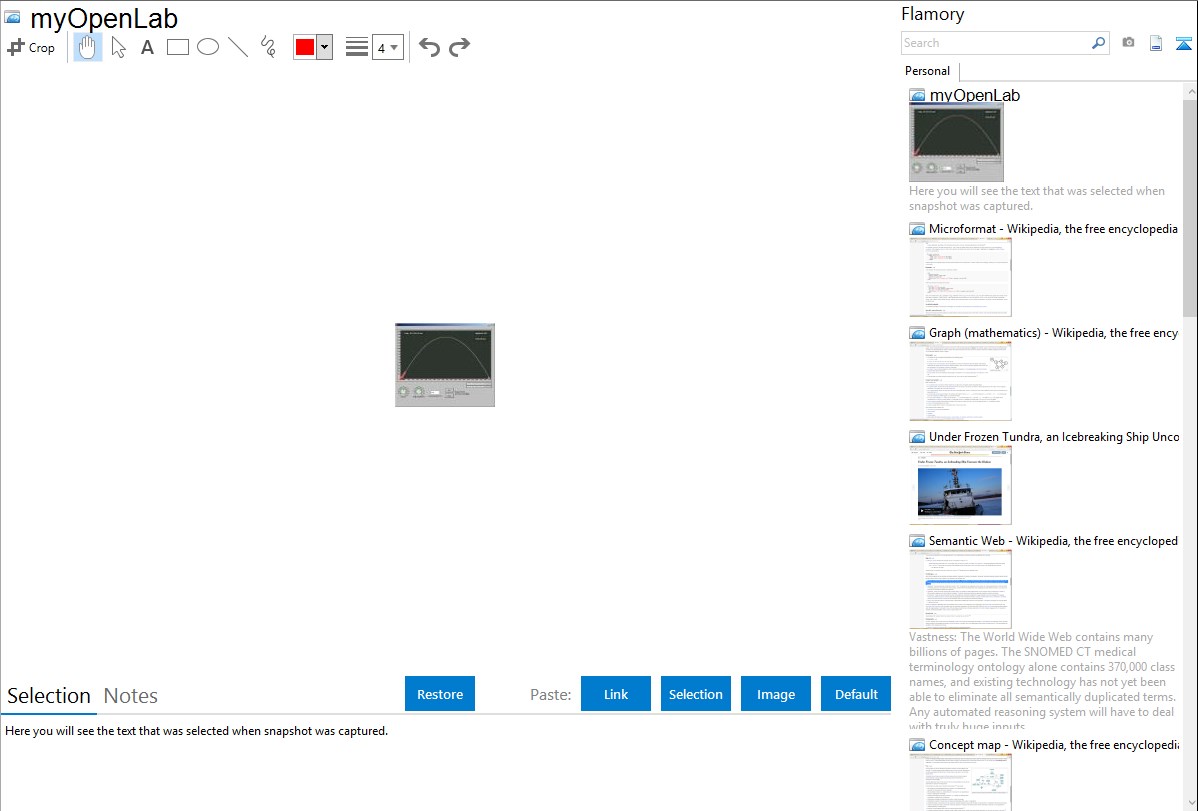
Task: Open myOpenLab thumbnail in the sidebar
Action: [957, 143]
